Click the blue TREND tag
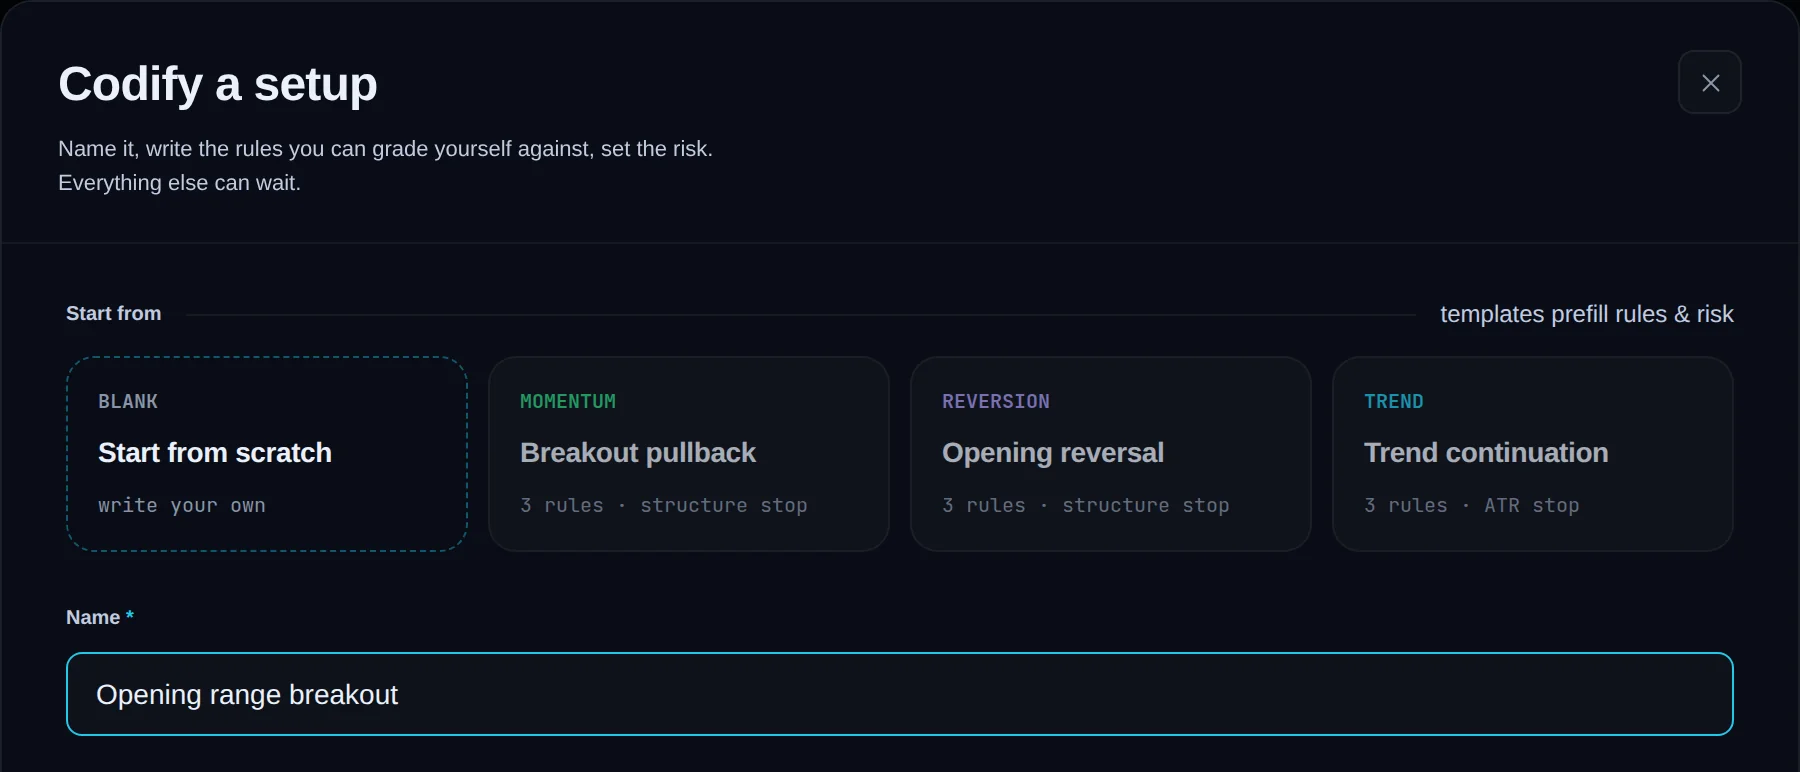 click(x=1394, y=401)
